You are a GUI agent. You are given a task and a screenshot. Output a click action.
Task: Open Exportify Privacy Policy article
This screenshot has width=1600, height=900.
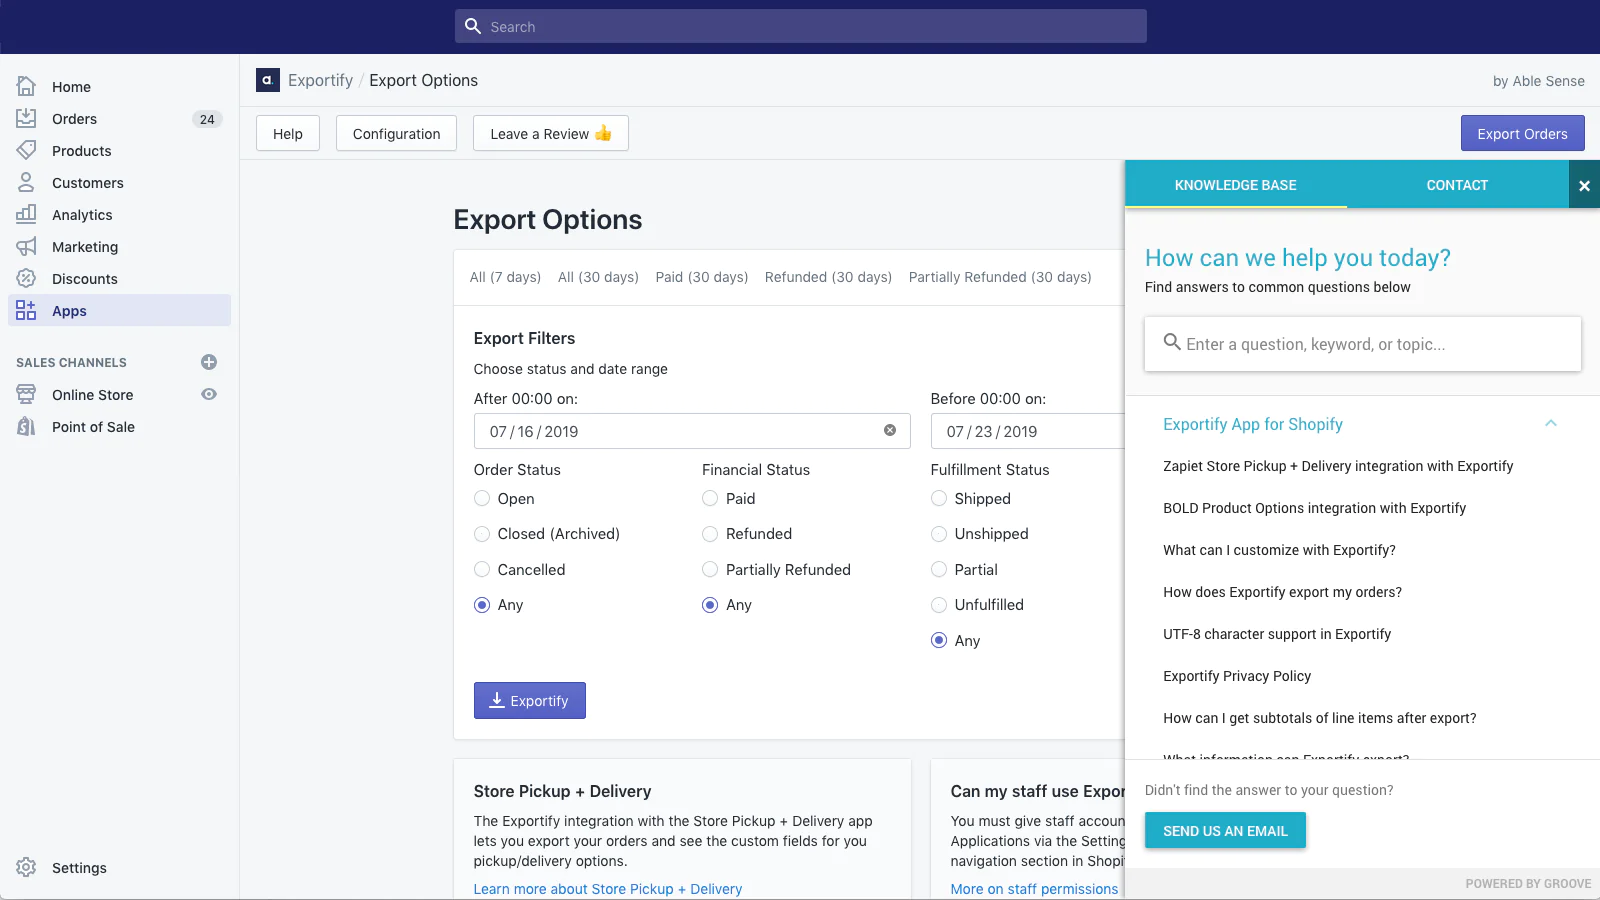[1237, 676]
